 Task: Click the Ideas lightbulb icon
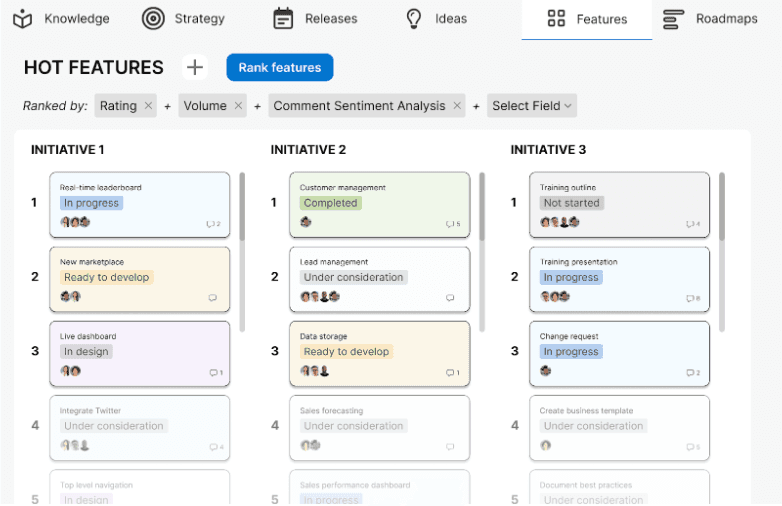[x=414, y=19]
